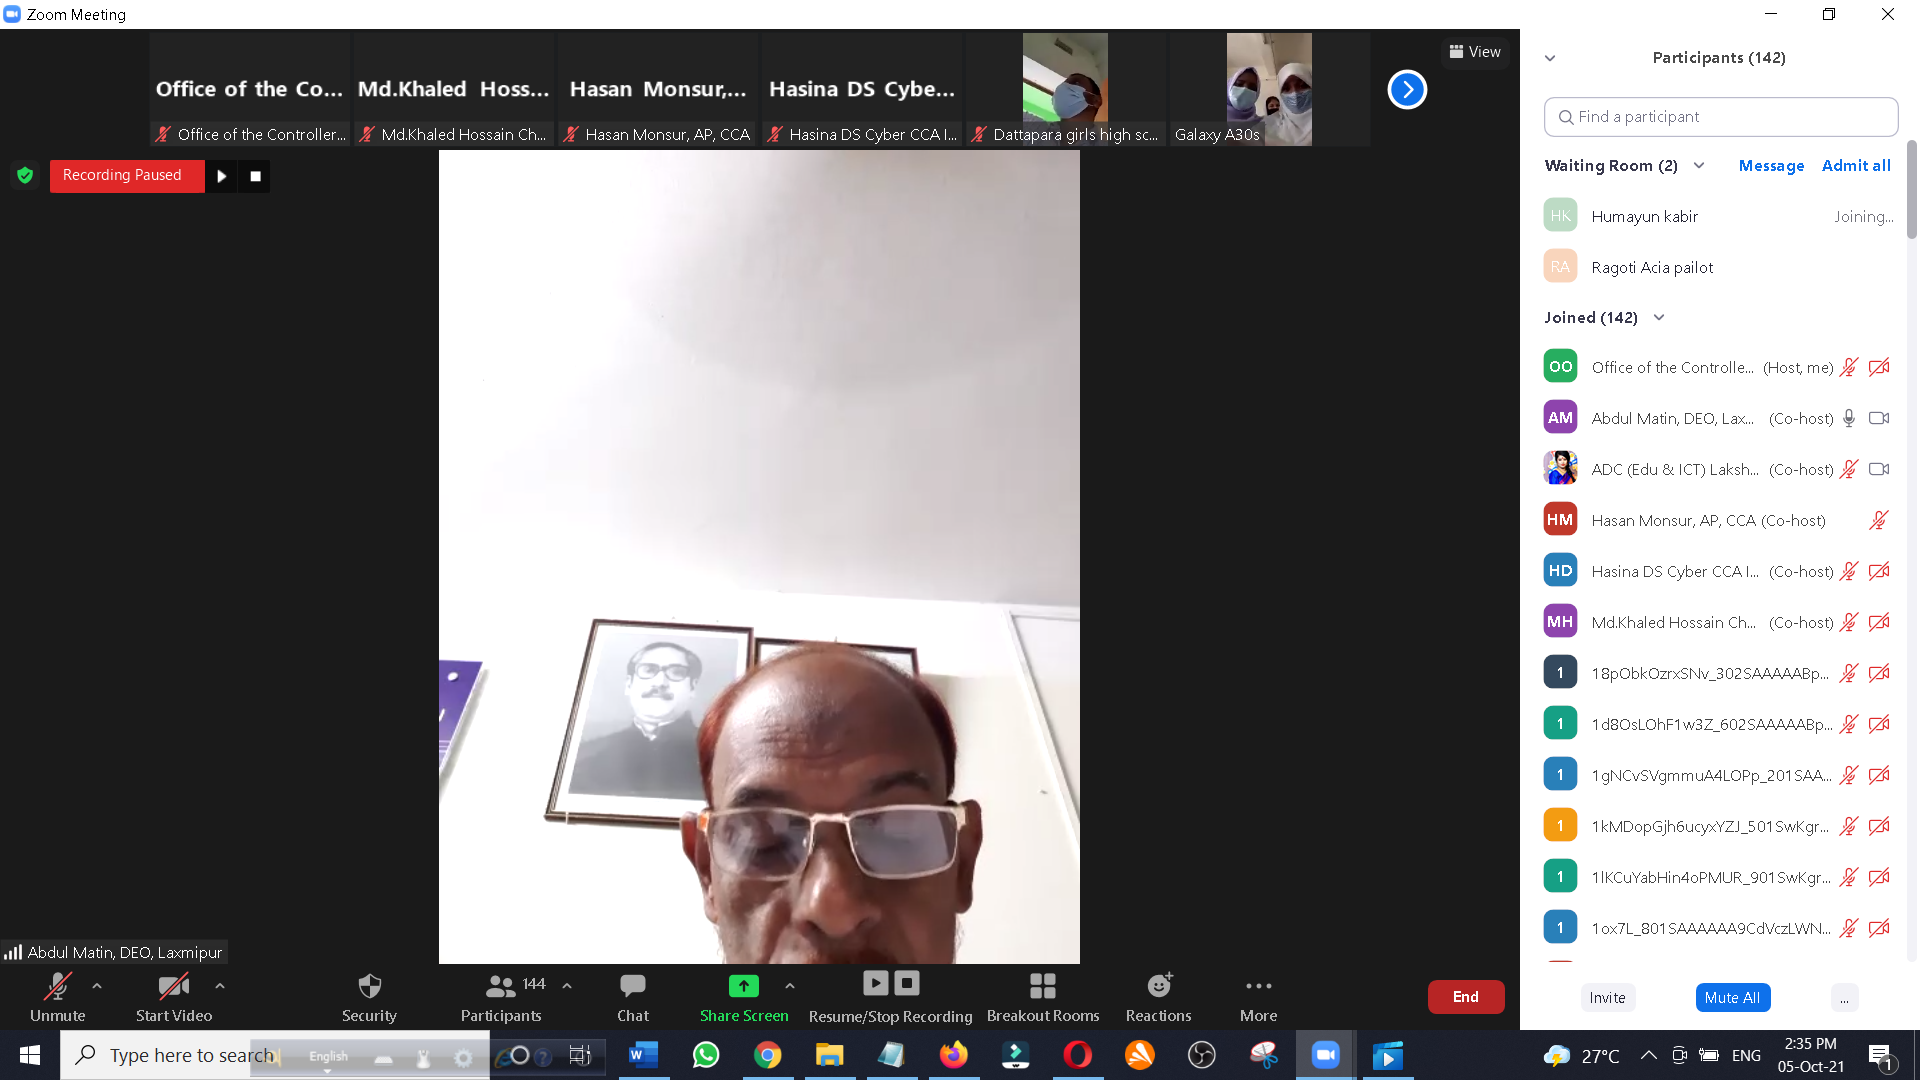Image resolution: width=1920 pixels, height=1080 pixels.
Task: Open the Participants panel icon
Action: (x=500, y=986)
